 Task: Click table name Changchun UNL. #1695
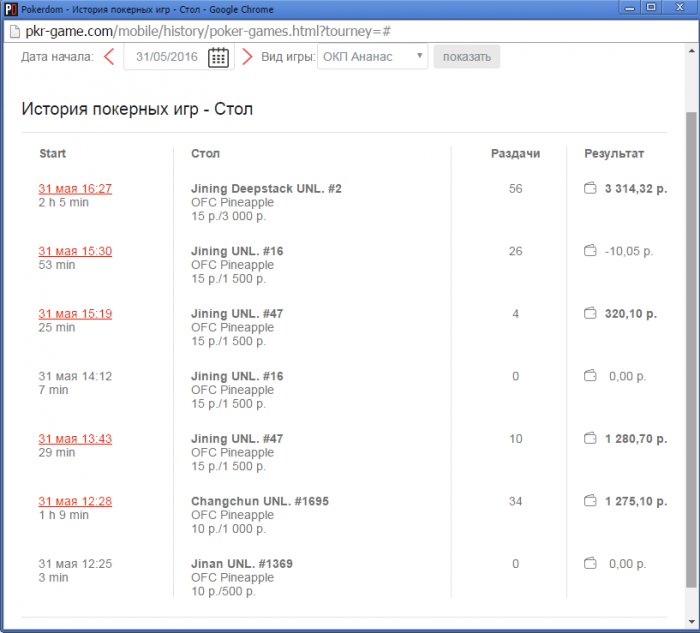coord(260,501)
